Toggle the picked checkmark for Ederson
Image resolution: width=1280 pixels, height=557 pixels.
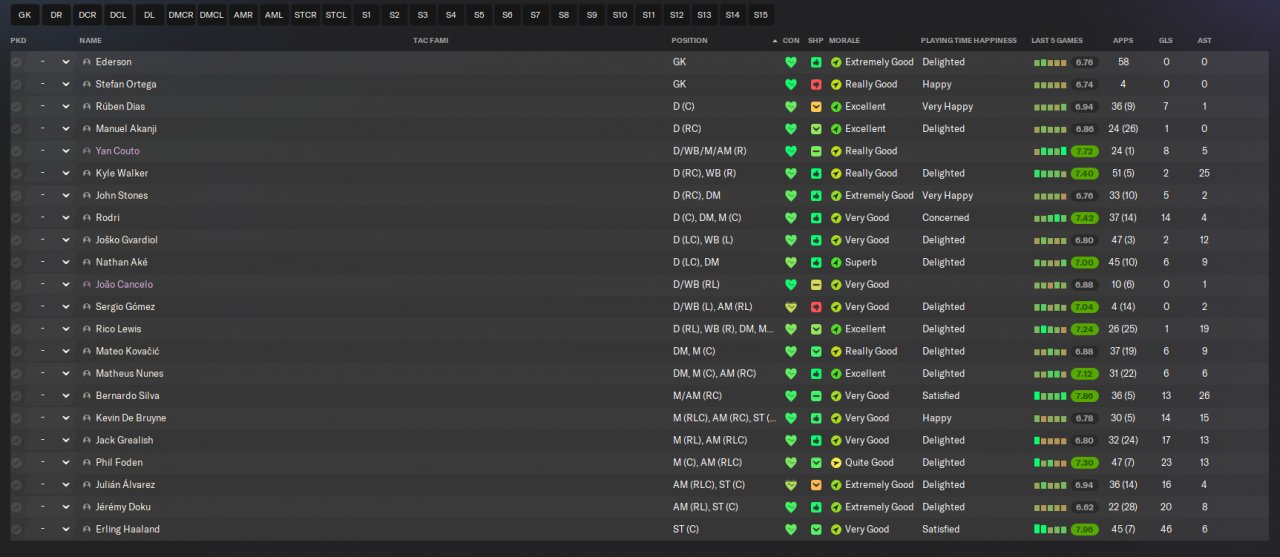[x=16, y=62]
